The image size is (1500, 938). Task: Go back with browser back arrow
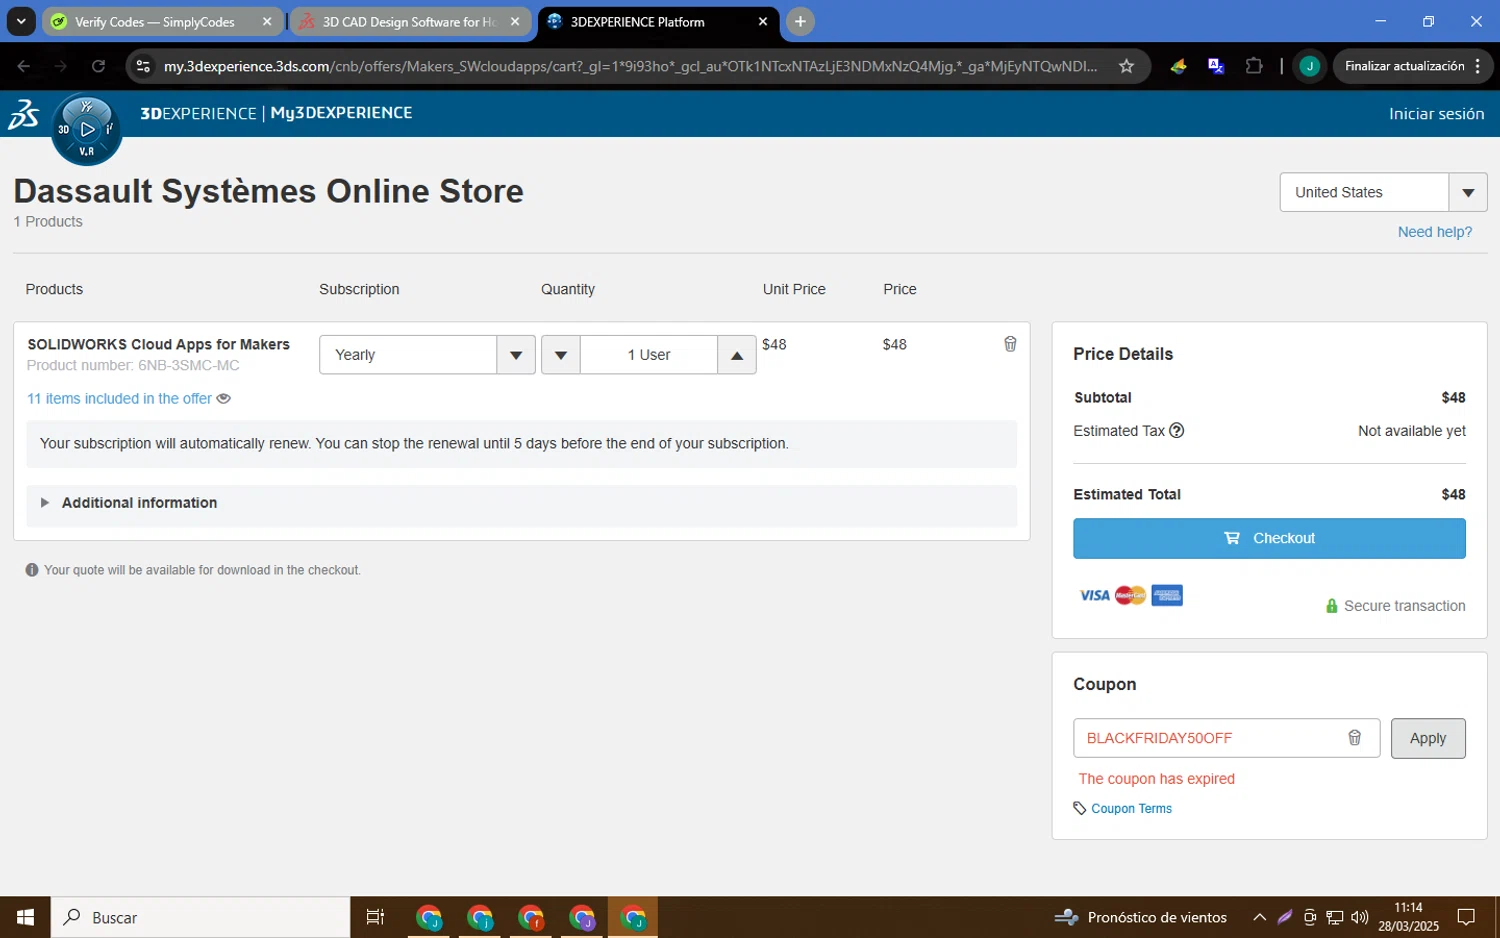click(x=24, y=66)
